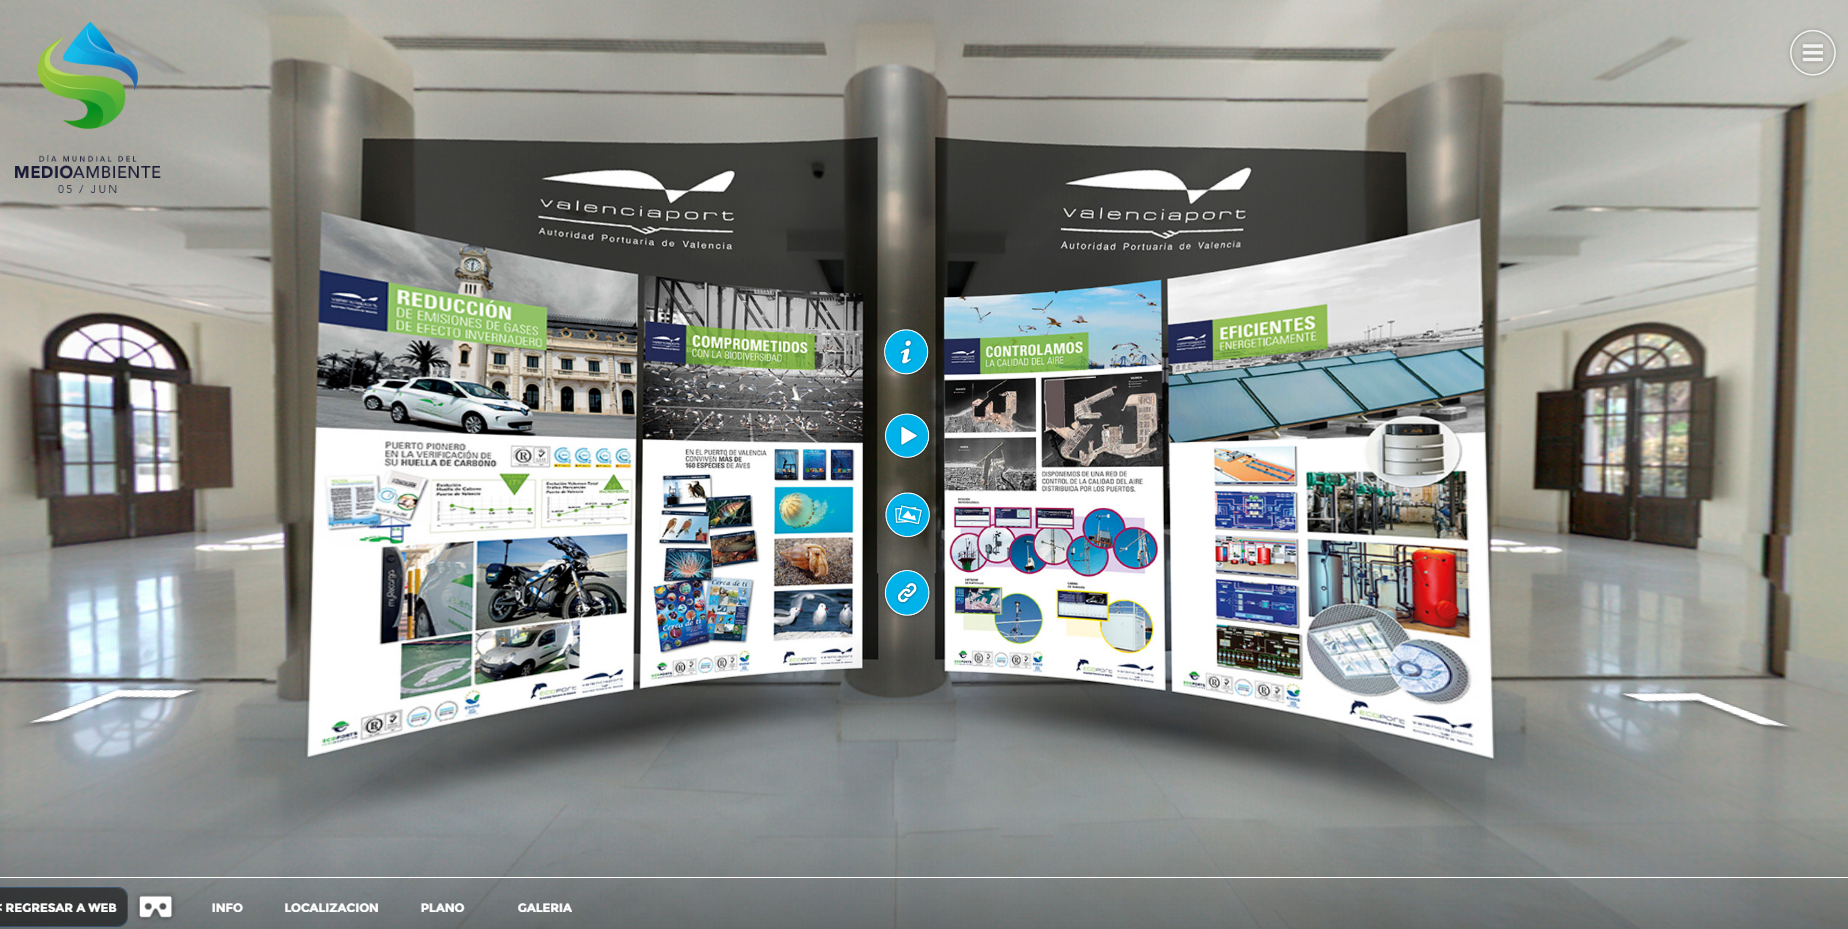The image size is (1848, 929).
Task: Open the hamburger menu icon
Action: (1812, 53)
